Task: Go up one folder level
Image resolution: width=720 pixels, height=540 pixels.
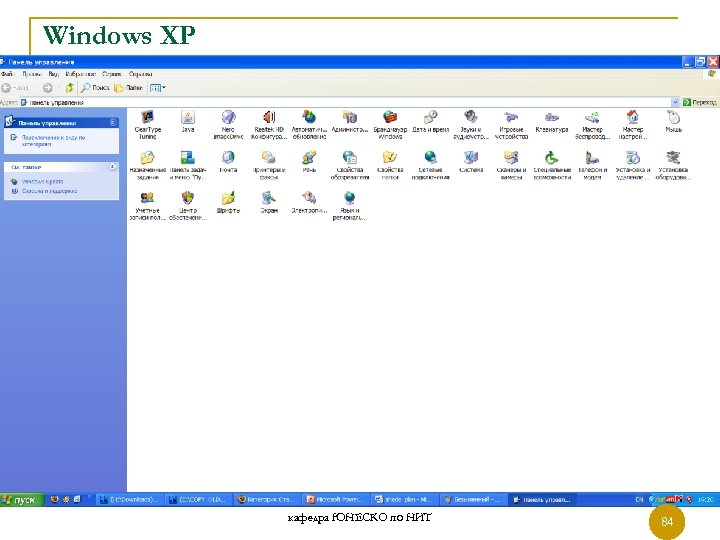Action: pos(69,87)
